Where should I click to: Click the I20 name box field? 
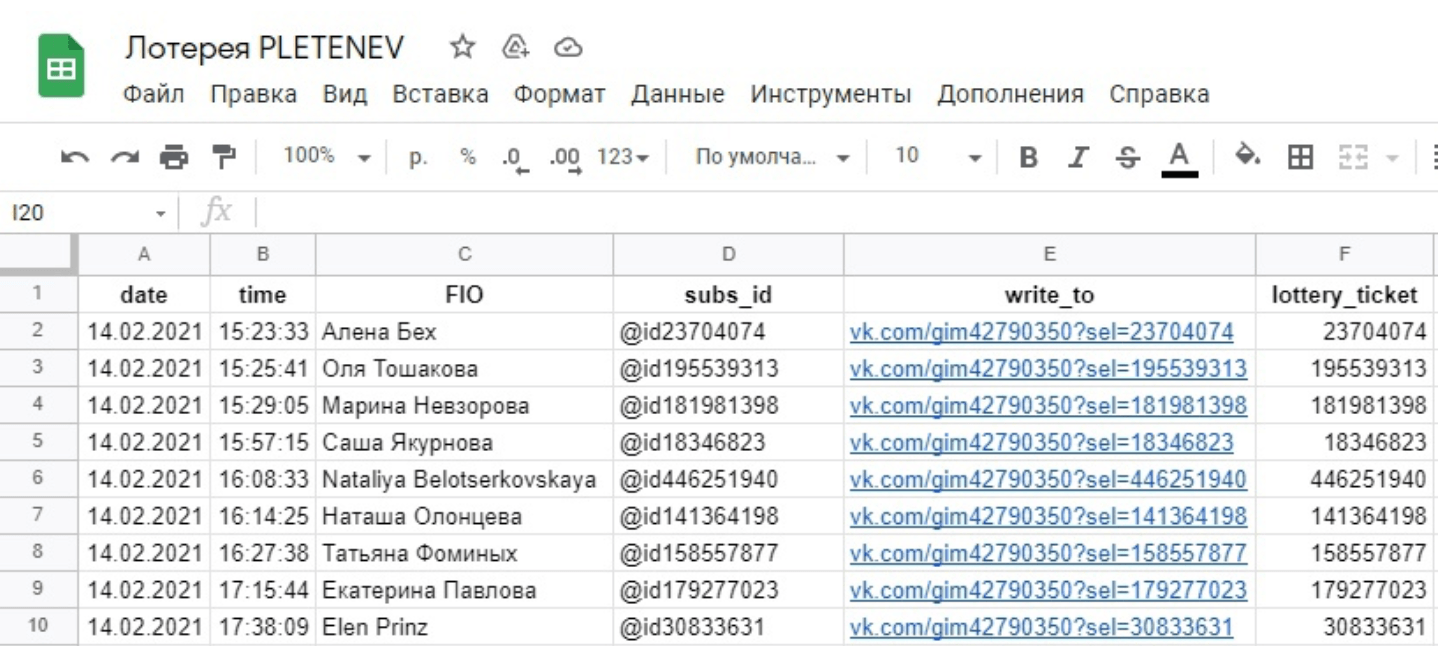tap(75, 213)
